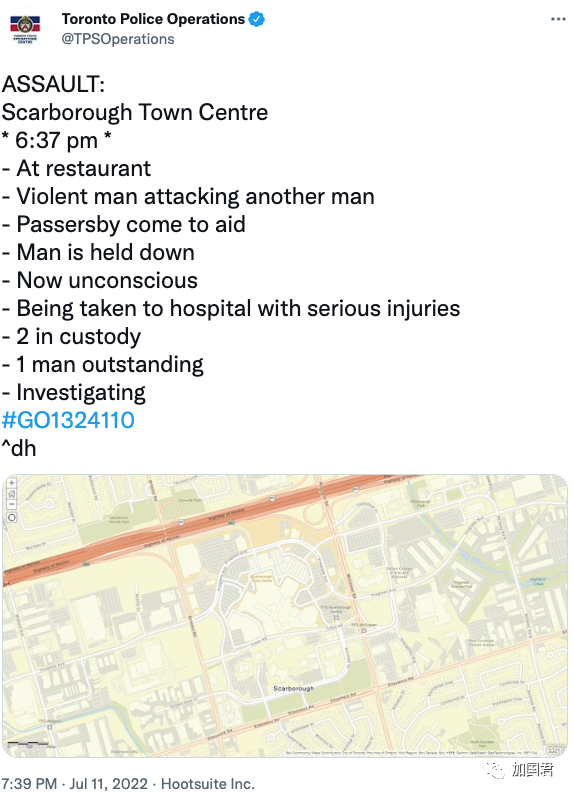This screenshot has width=572, height=795.
Task: Click the Scarborough Town Centre map label
Action: 262,578
